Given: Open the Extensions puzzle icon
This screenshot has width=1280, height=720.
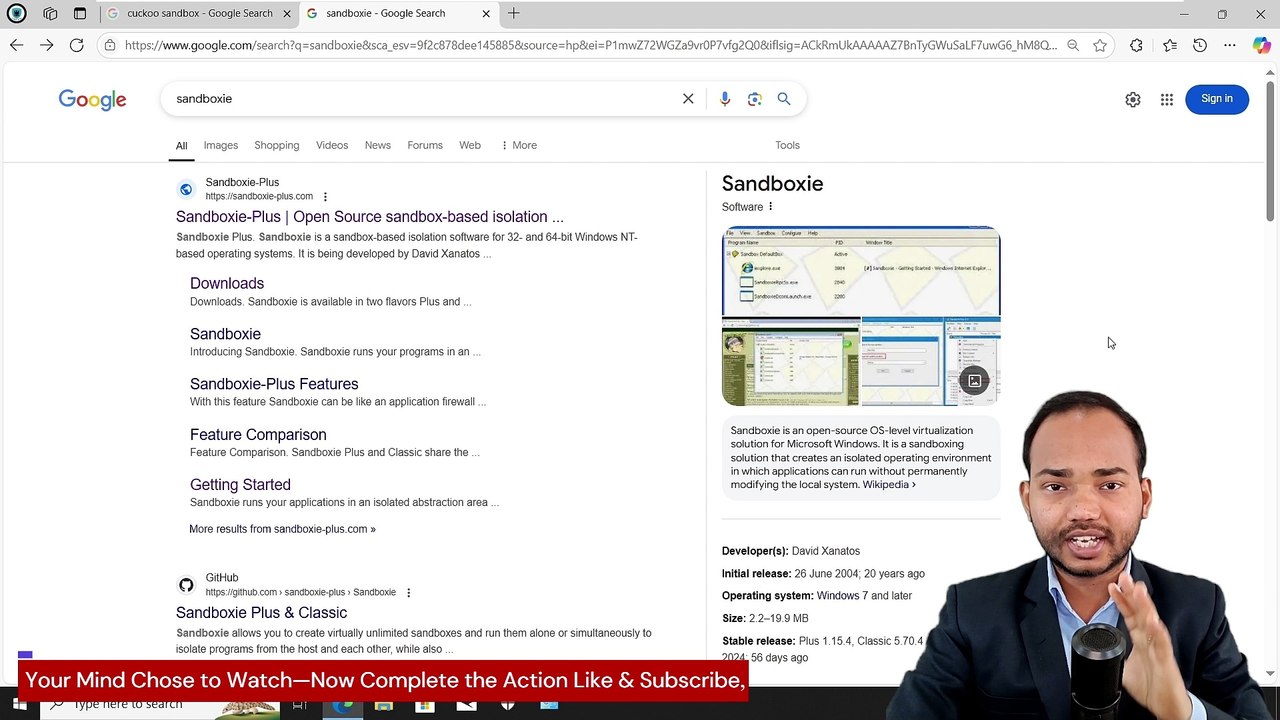Looking at the screenshot, I should [x=1136, y=45].
